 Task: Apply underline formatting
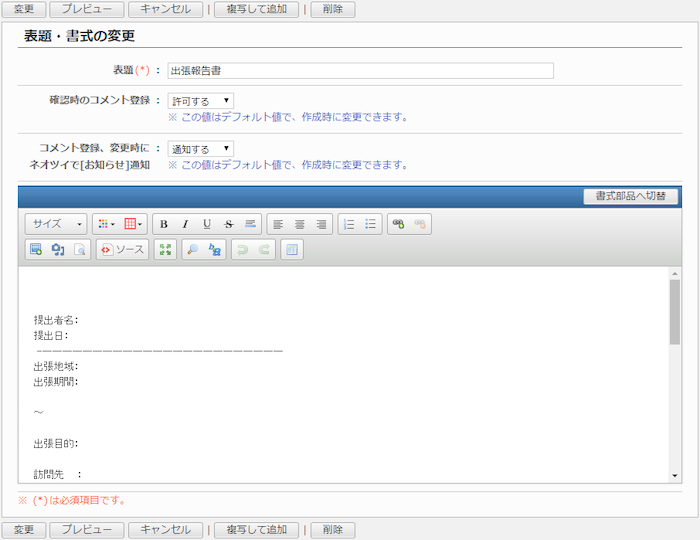pos(207,224)
